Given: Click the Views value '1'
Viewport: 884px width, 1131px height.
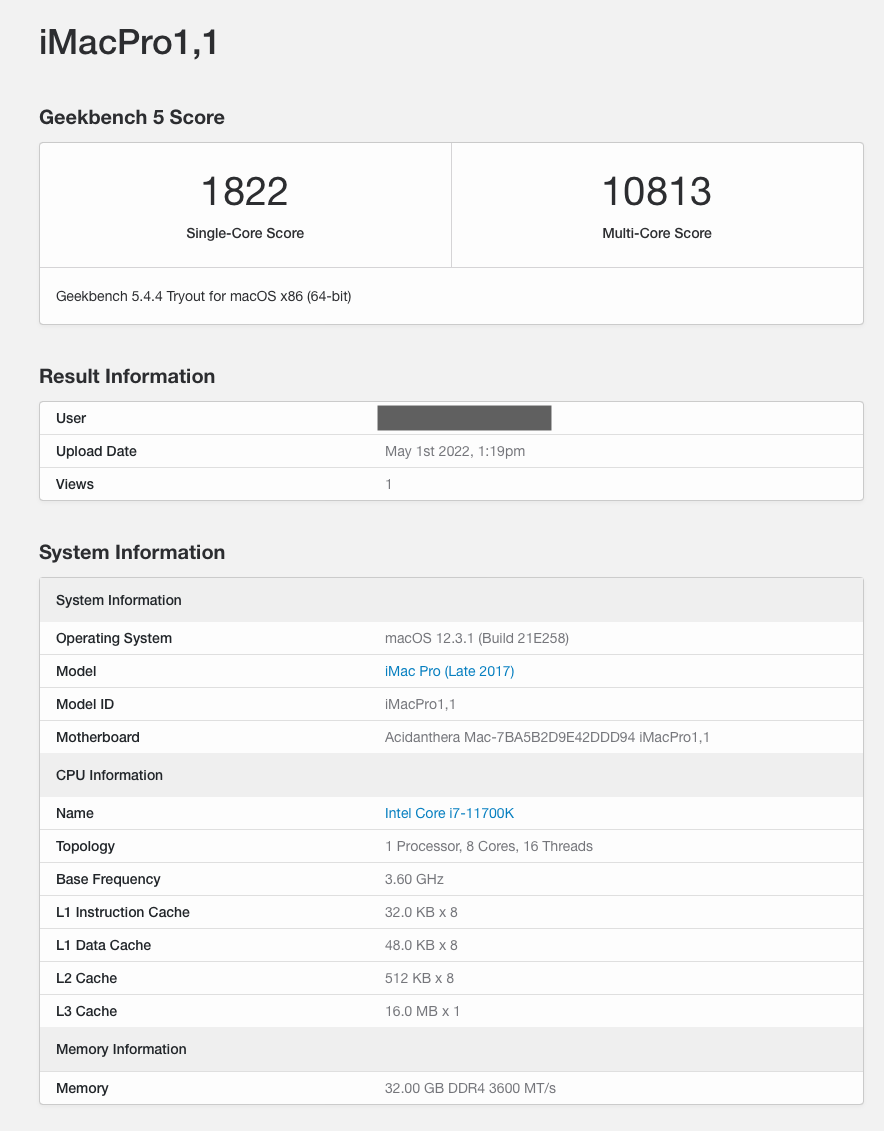Looking at the screenshot, I should click(x=389, y=485).
